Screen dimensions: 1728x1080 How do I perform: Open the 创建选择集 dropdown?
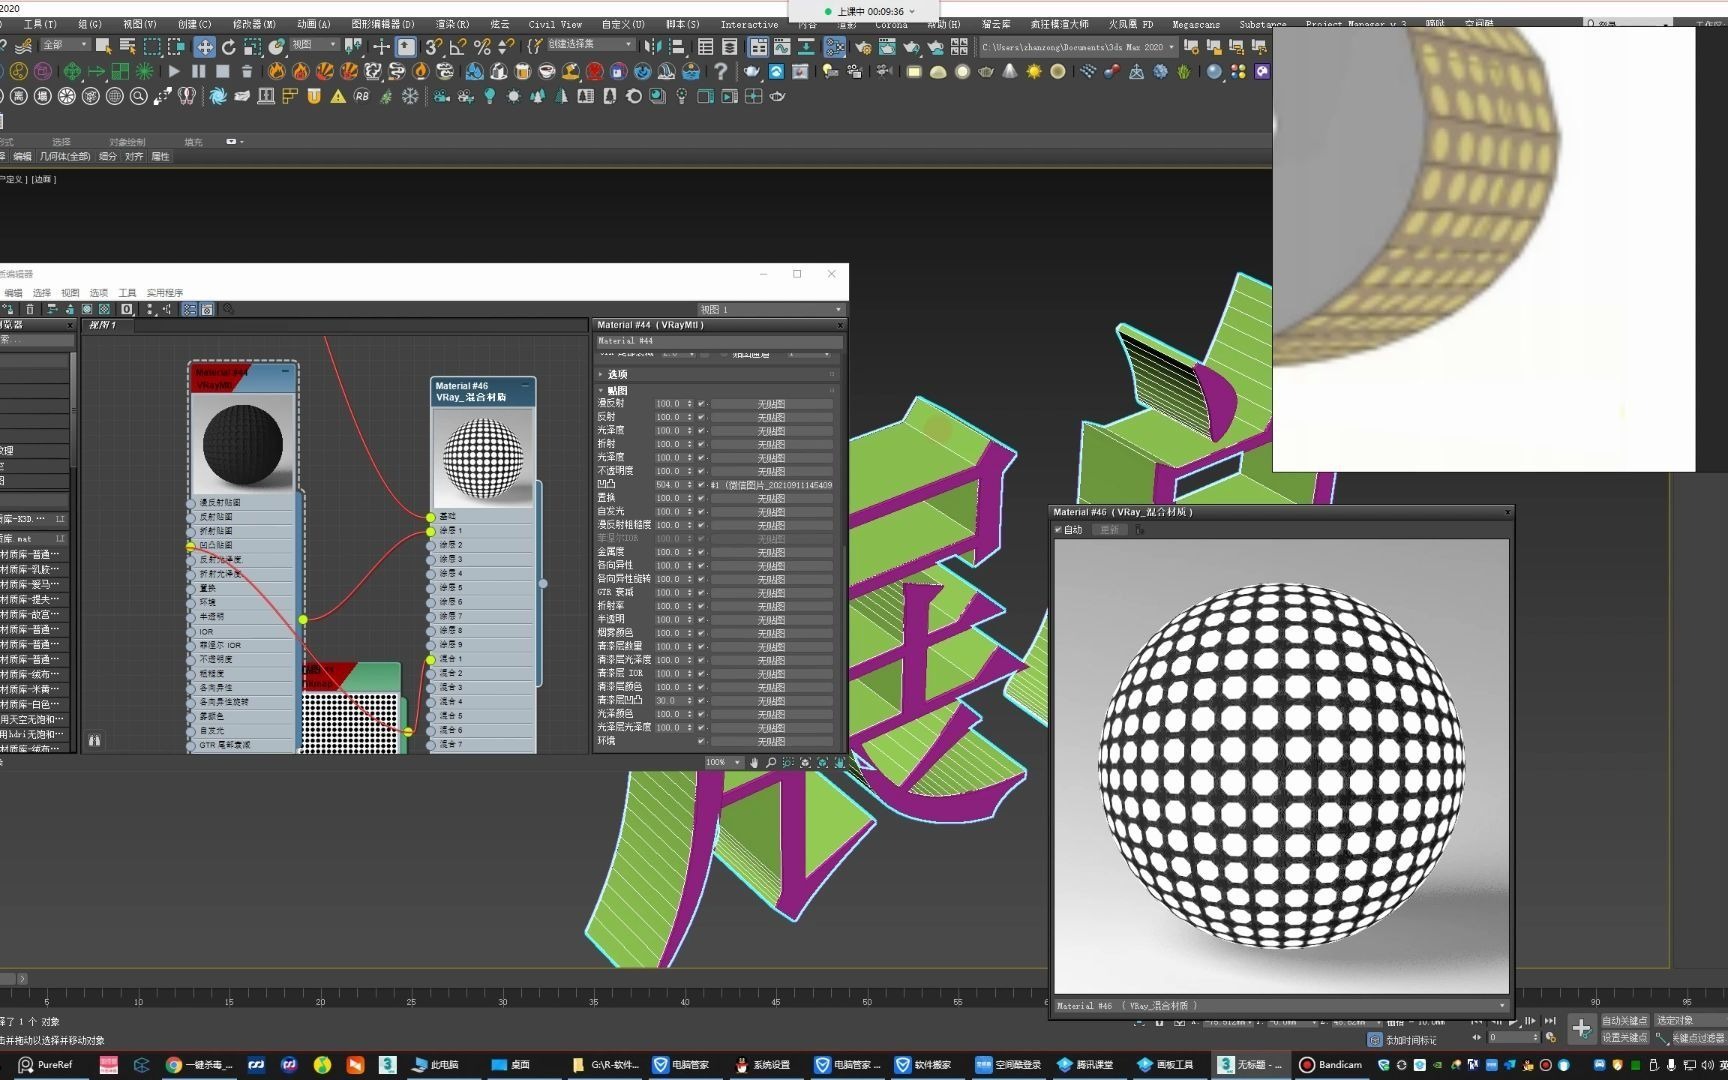[590, 45]
